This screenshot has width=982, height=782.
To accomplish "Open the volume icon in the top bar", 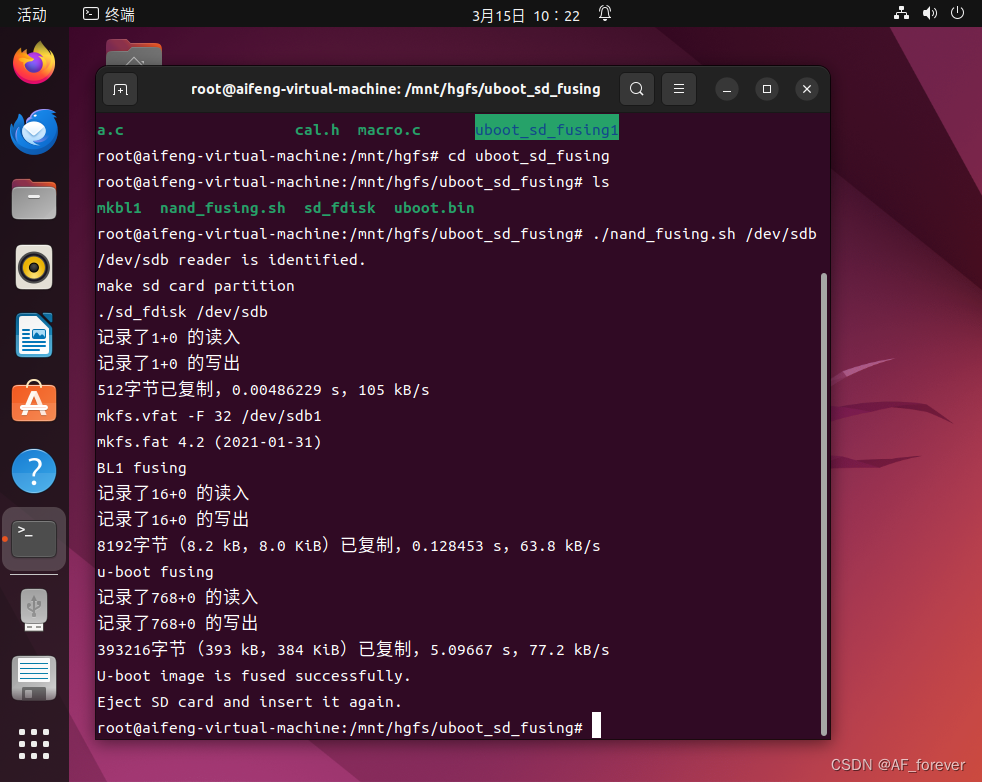I will 929,13.
